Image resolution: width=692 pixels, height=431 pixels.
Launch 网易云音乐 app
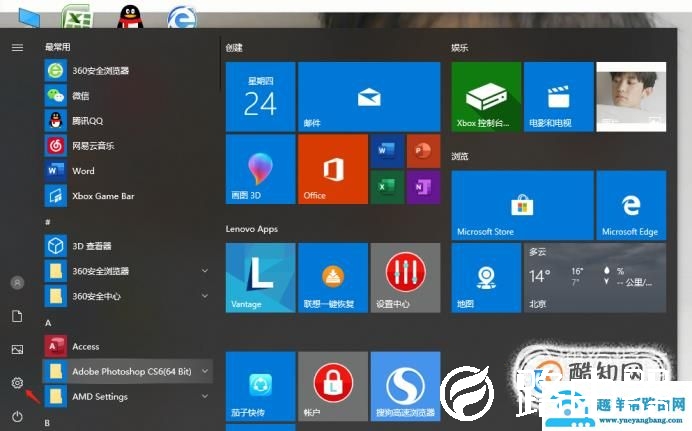(128, 146)
